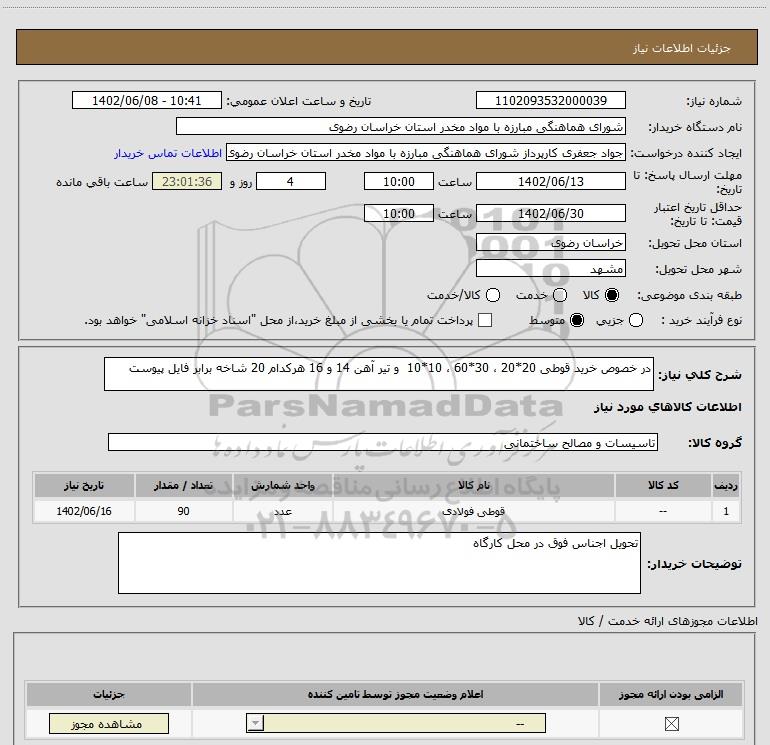
Task: Select the کالا/خدمت radio option
Action: (x=493, y=295)
